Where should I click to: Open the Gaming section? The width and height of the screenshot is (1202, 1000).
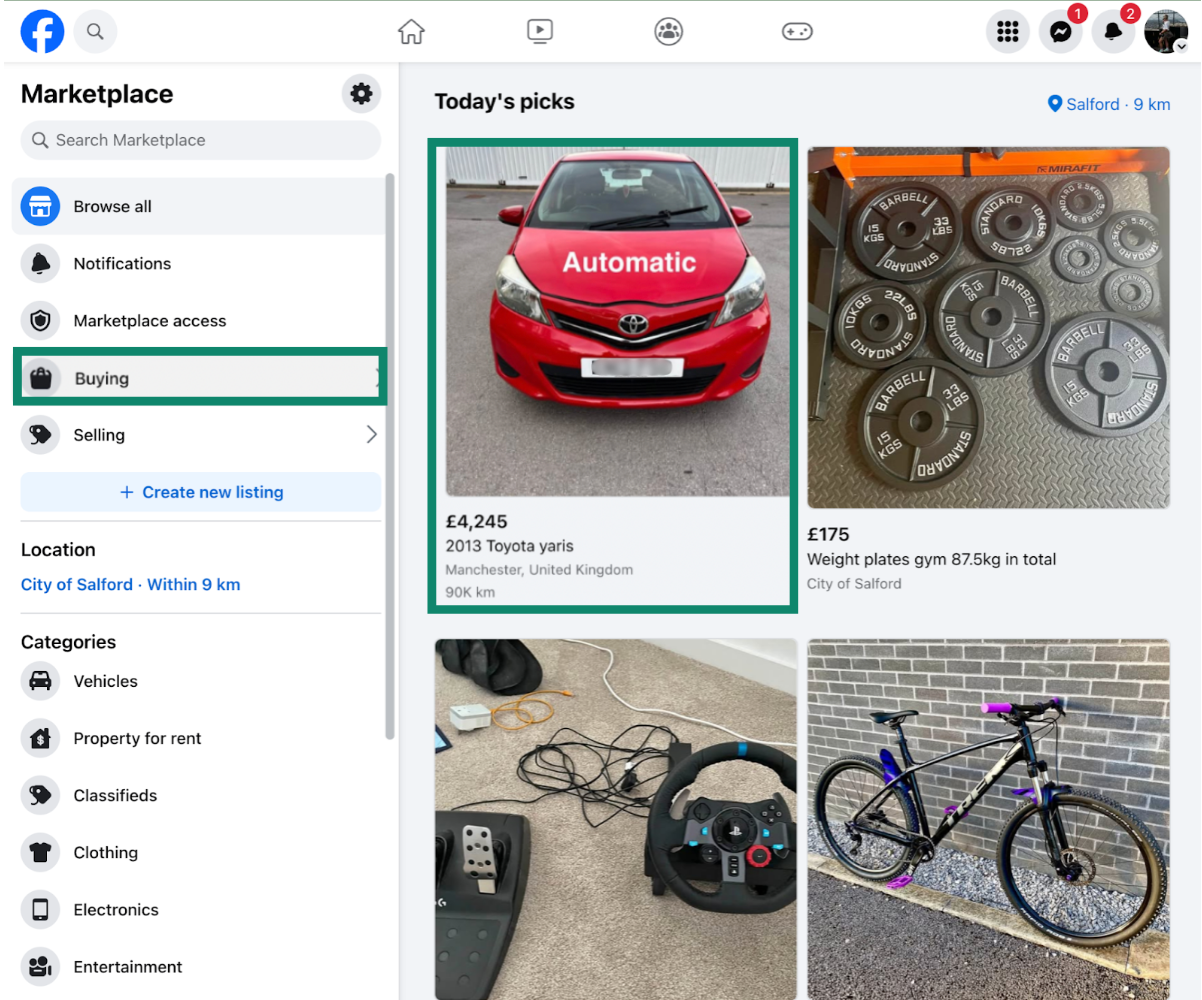(x=797, y=31)
